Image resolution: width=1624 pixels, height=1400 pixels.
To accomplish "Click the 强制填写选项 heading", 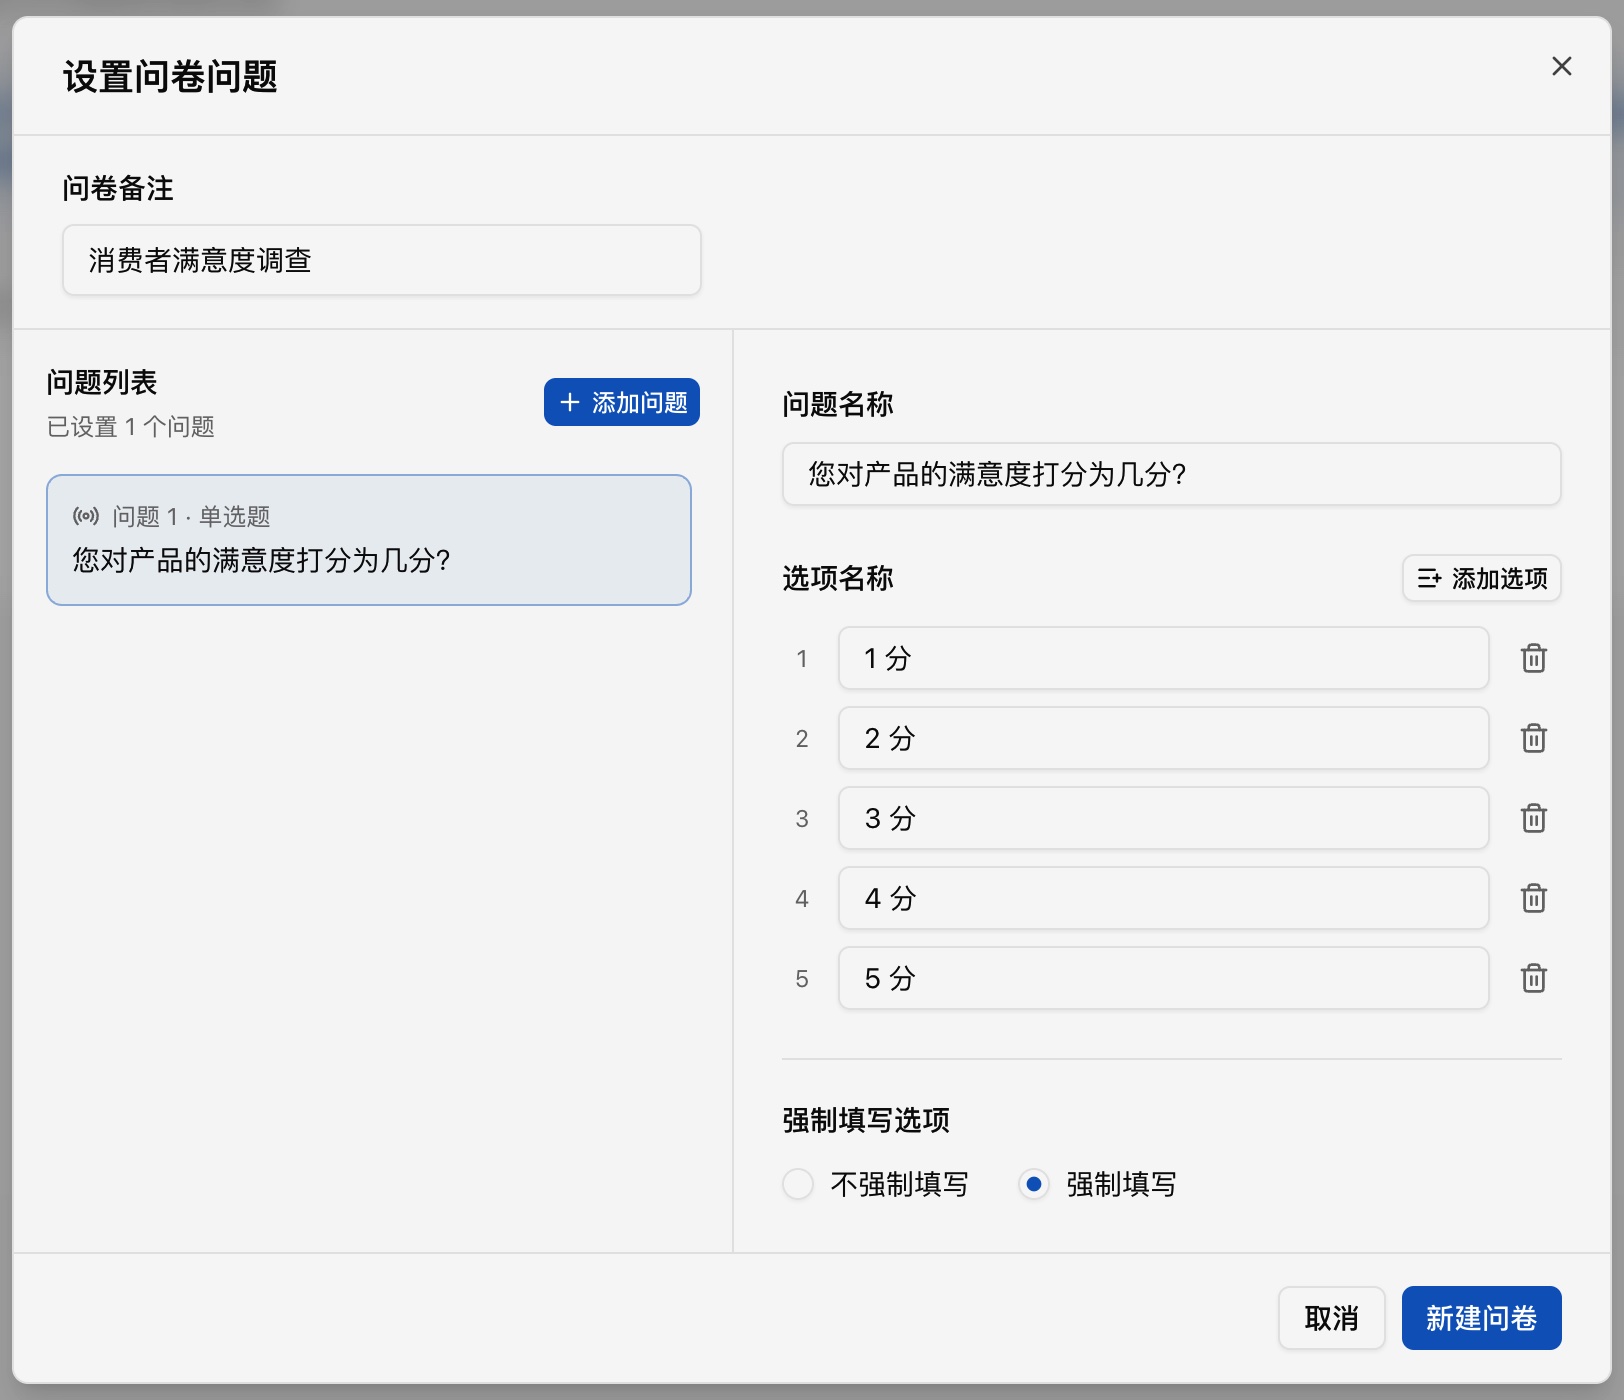I will pyautogui.click(x=866, y=1120).
